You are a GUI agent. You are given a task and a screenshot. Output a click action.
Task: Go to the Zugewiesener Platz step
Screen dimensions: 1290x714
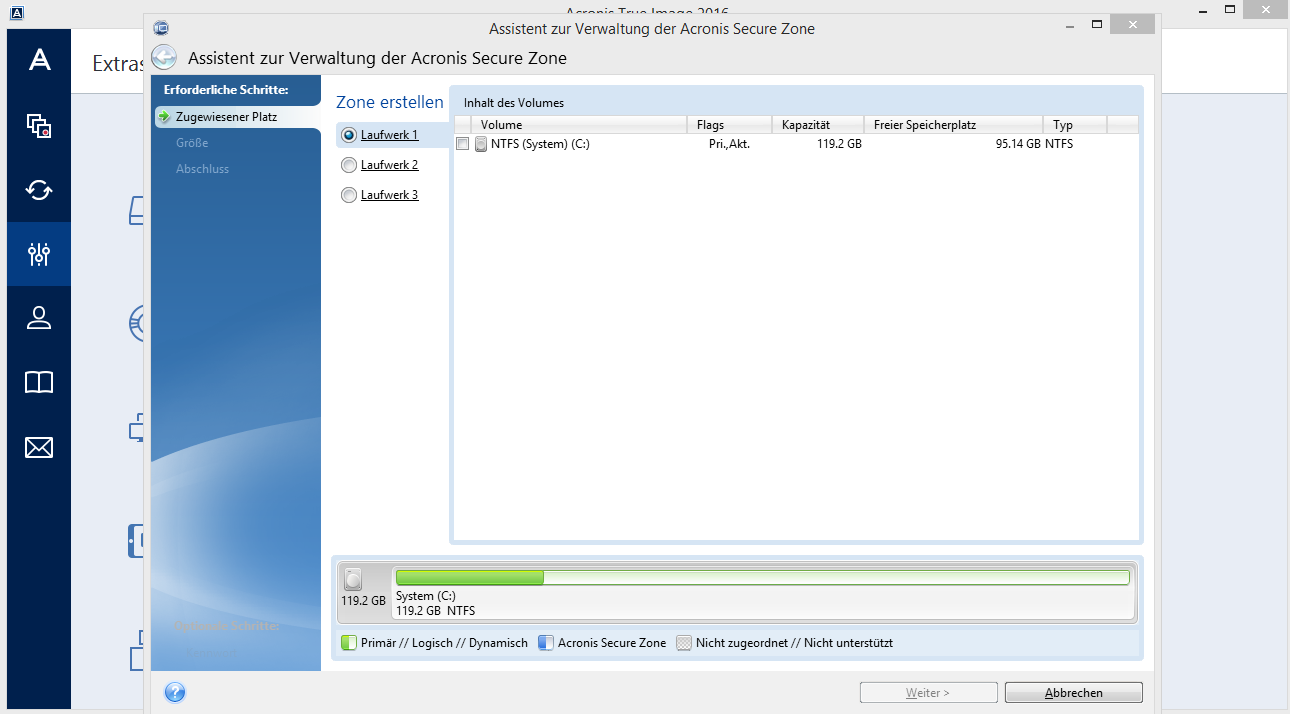click(226, 117)
